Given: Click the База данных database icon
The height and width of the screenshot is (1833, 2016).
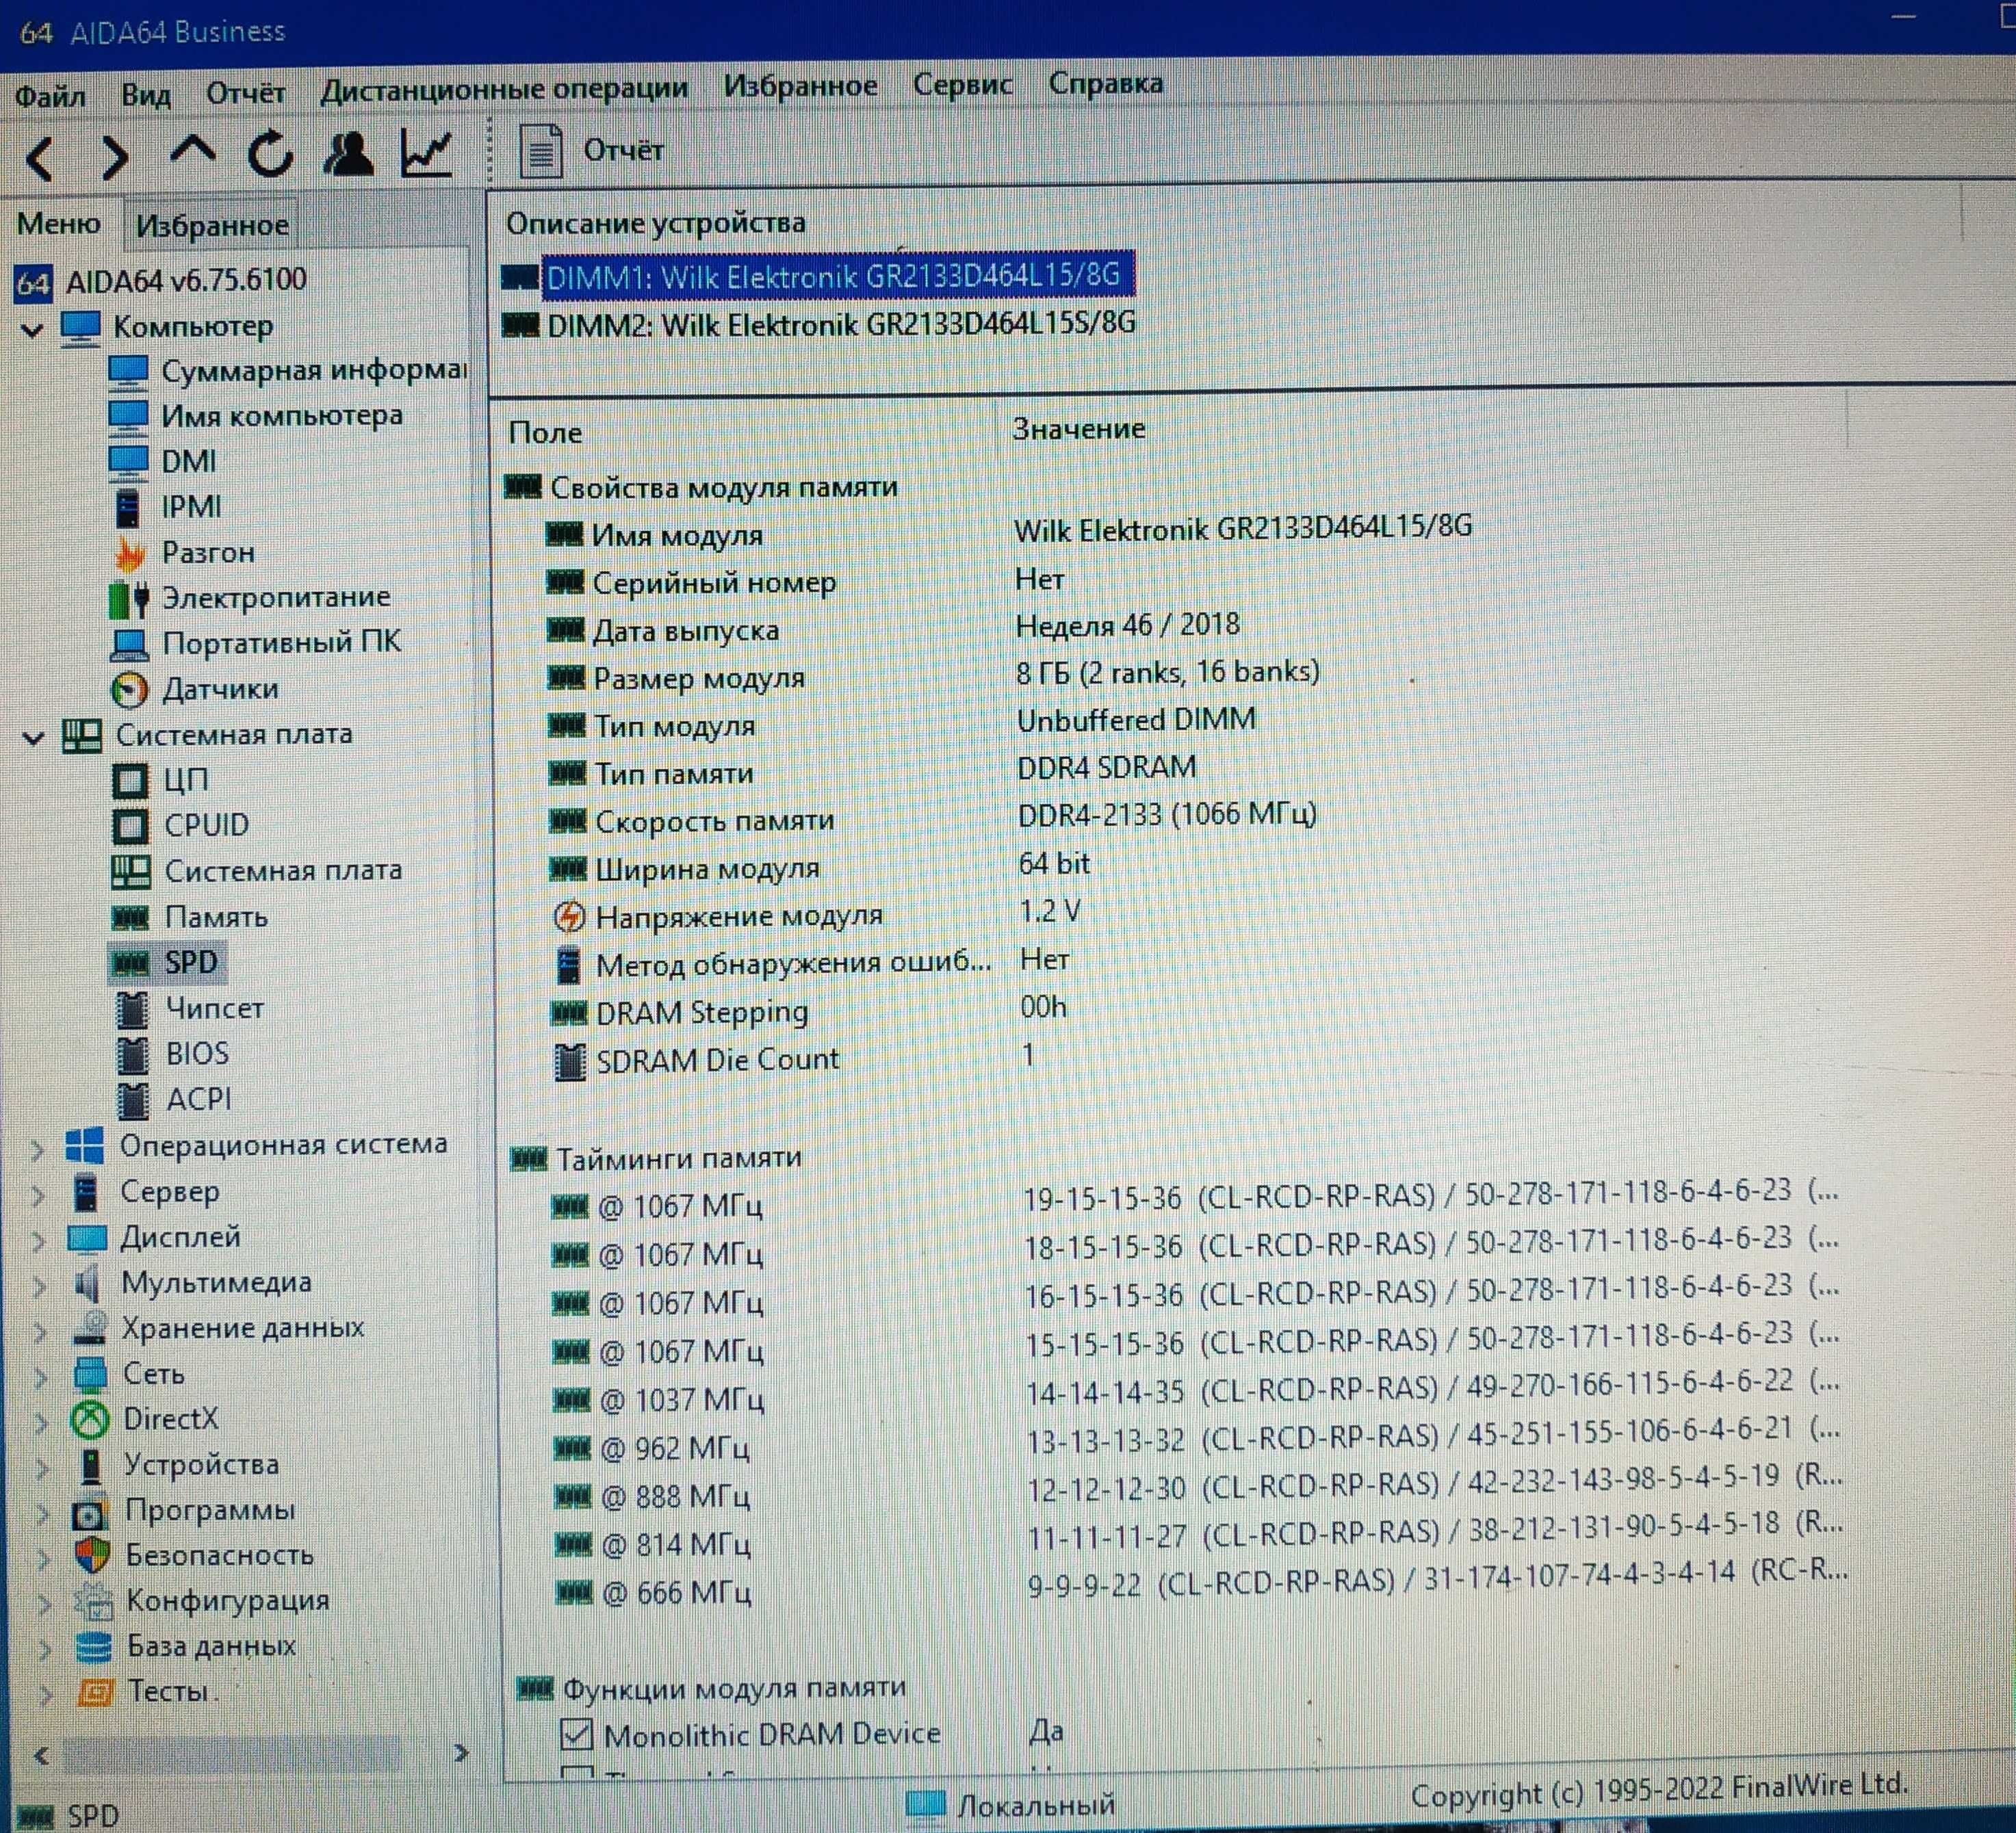Looking at the screenshot, I should 93,1648.
